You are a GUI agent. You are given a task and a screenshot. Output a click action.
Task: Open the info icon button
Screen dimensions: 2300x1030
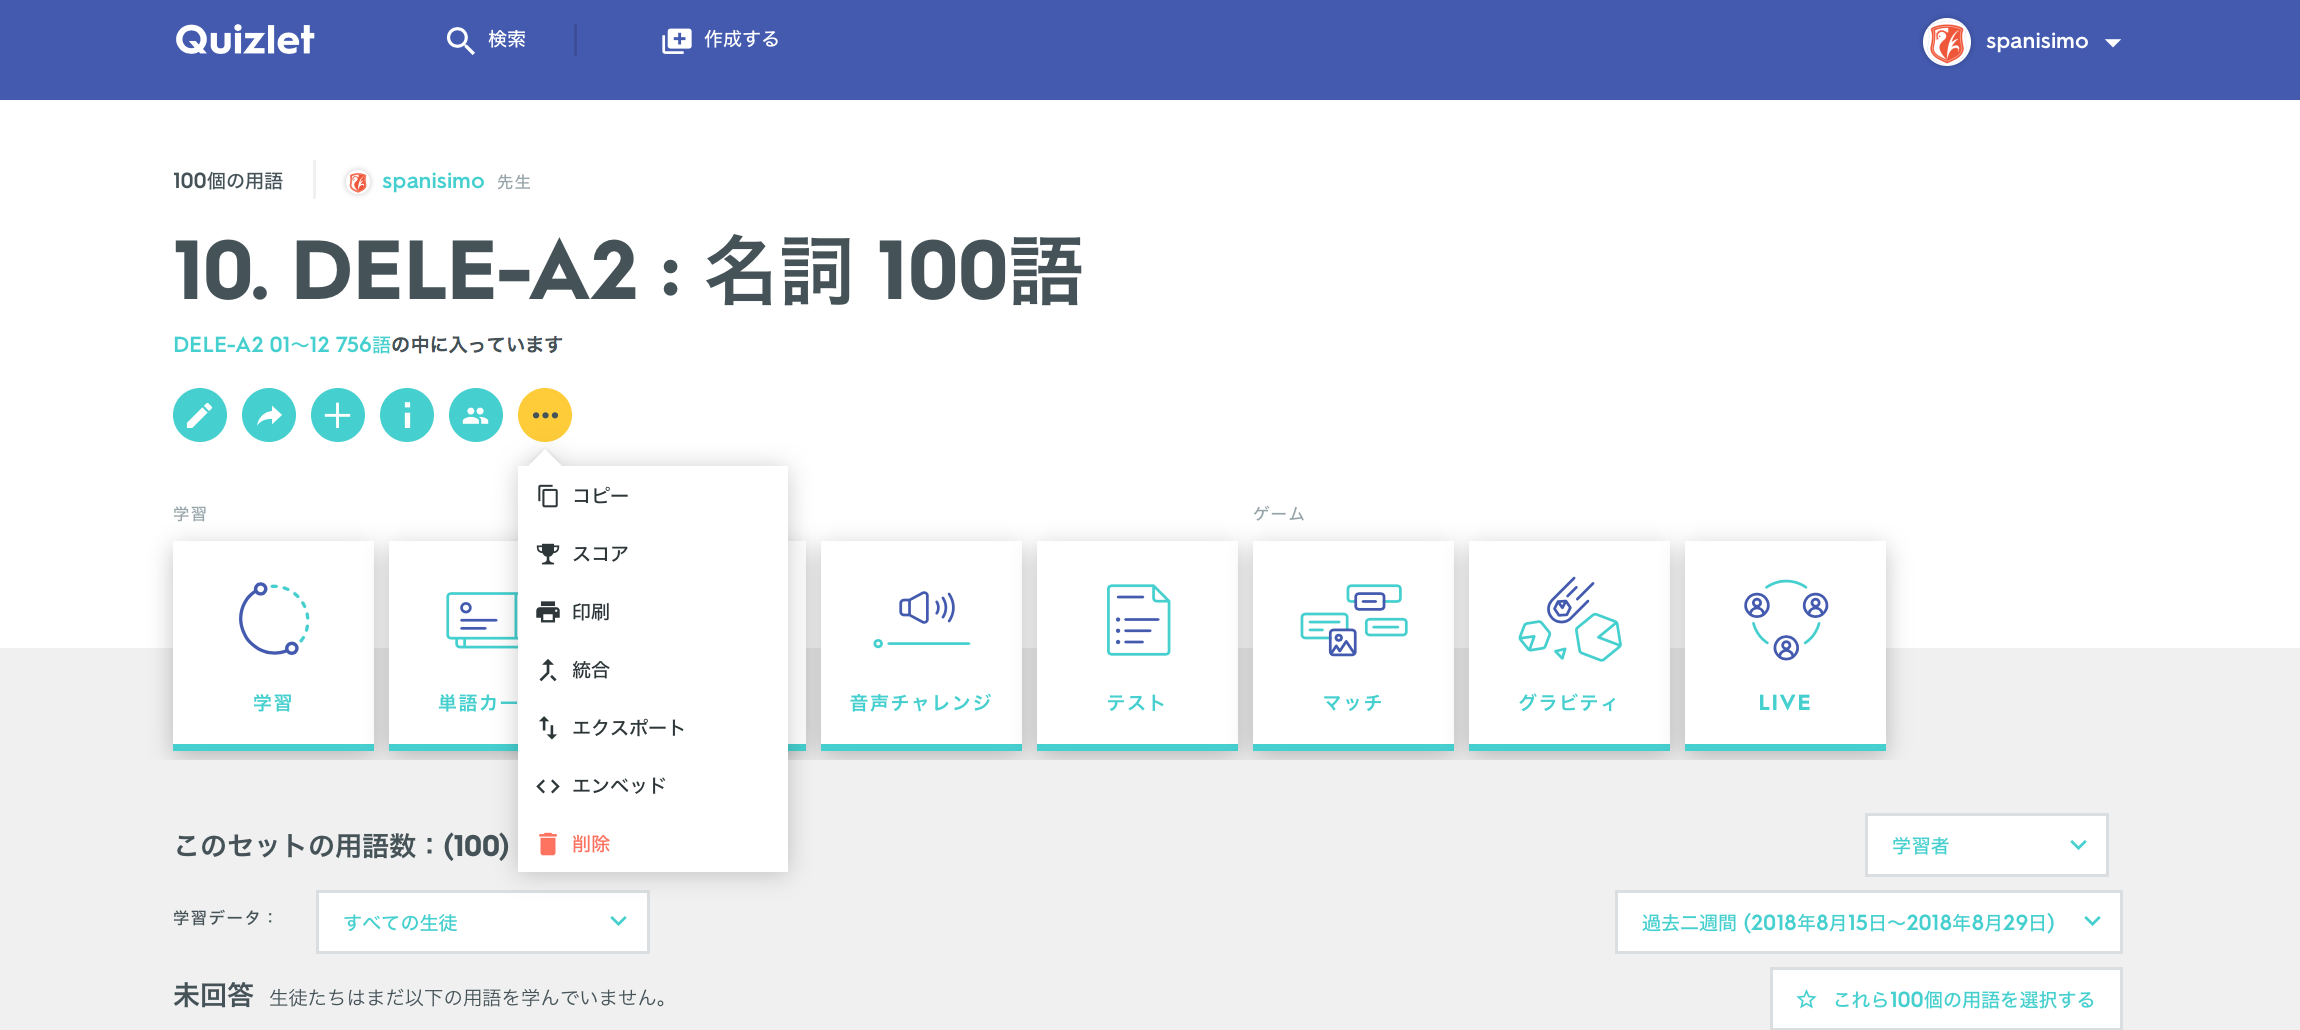pyautogui.click(x=407, y=415)
